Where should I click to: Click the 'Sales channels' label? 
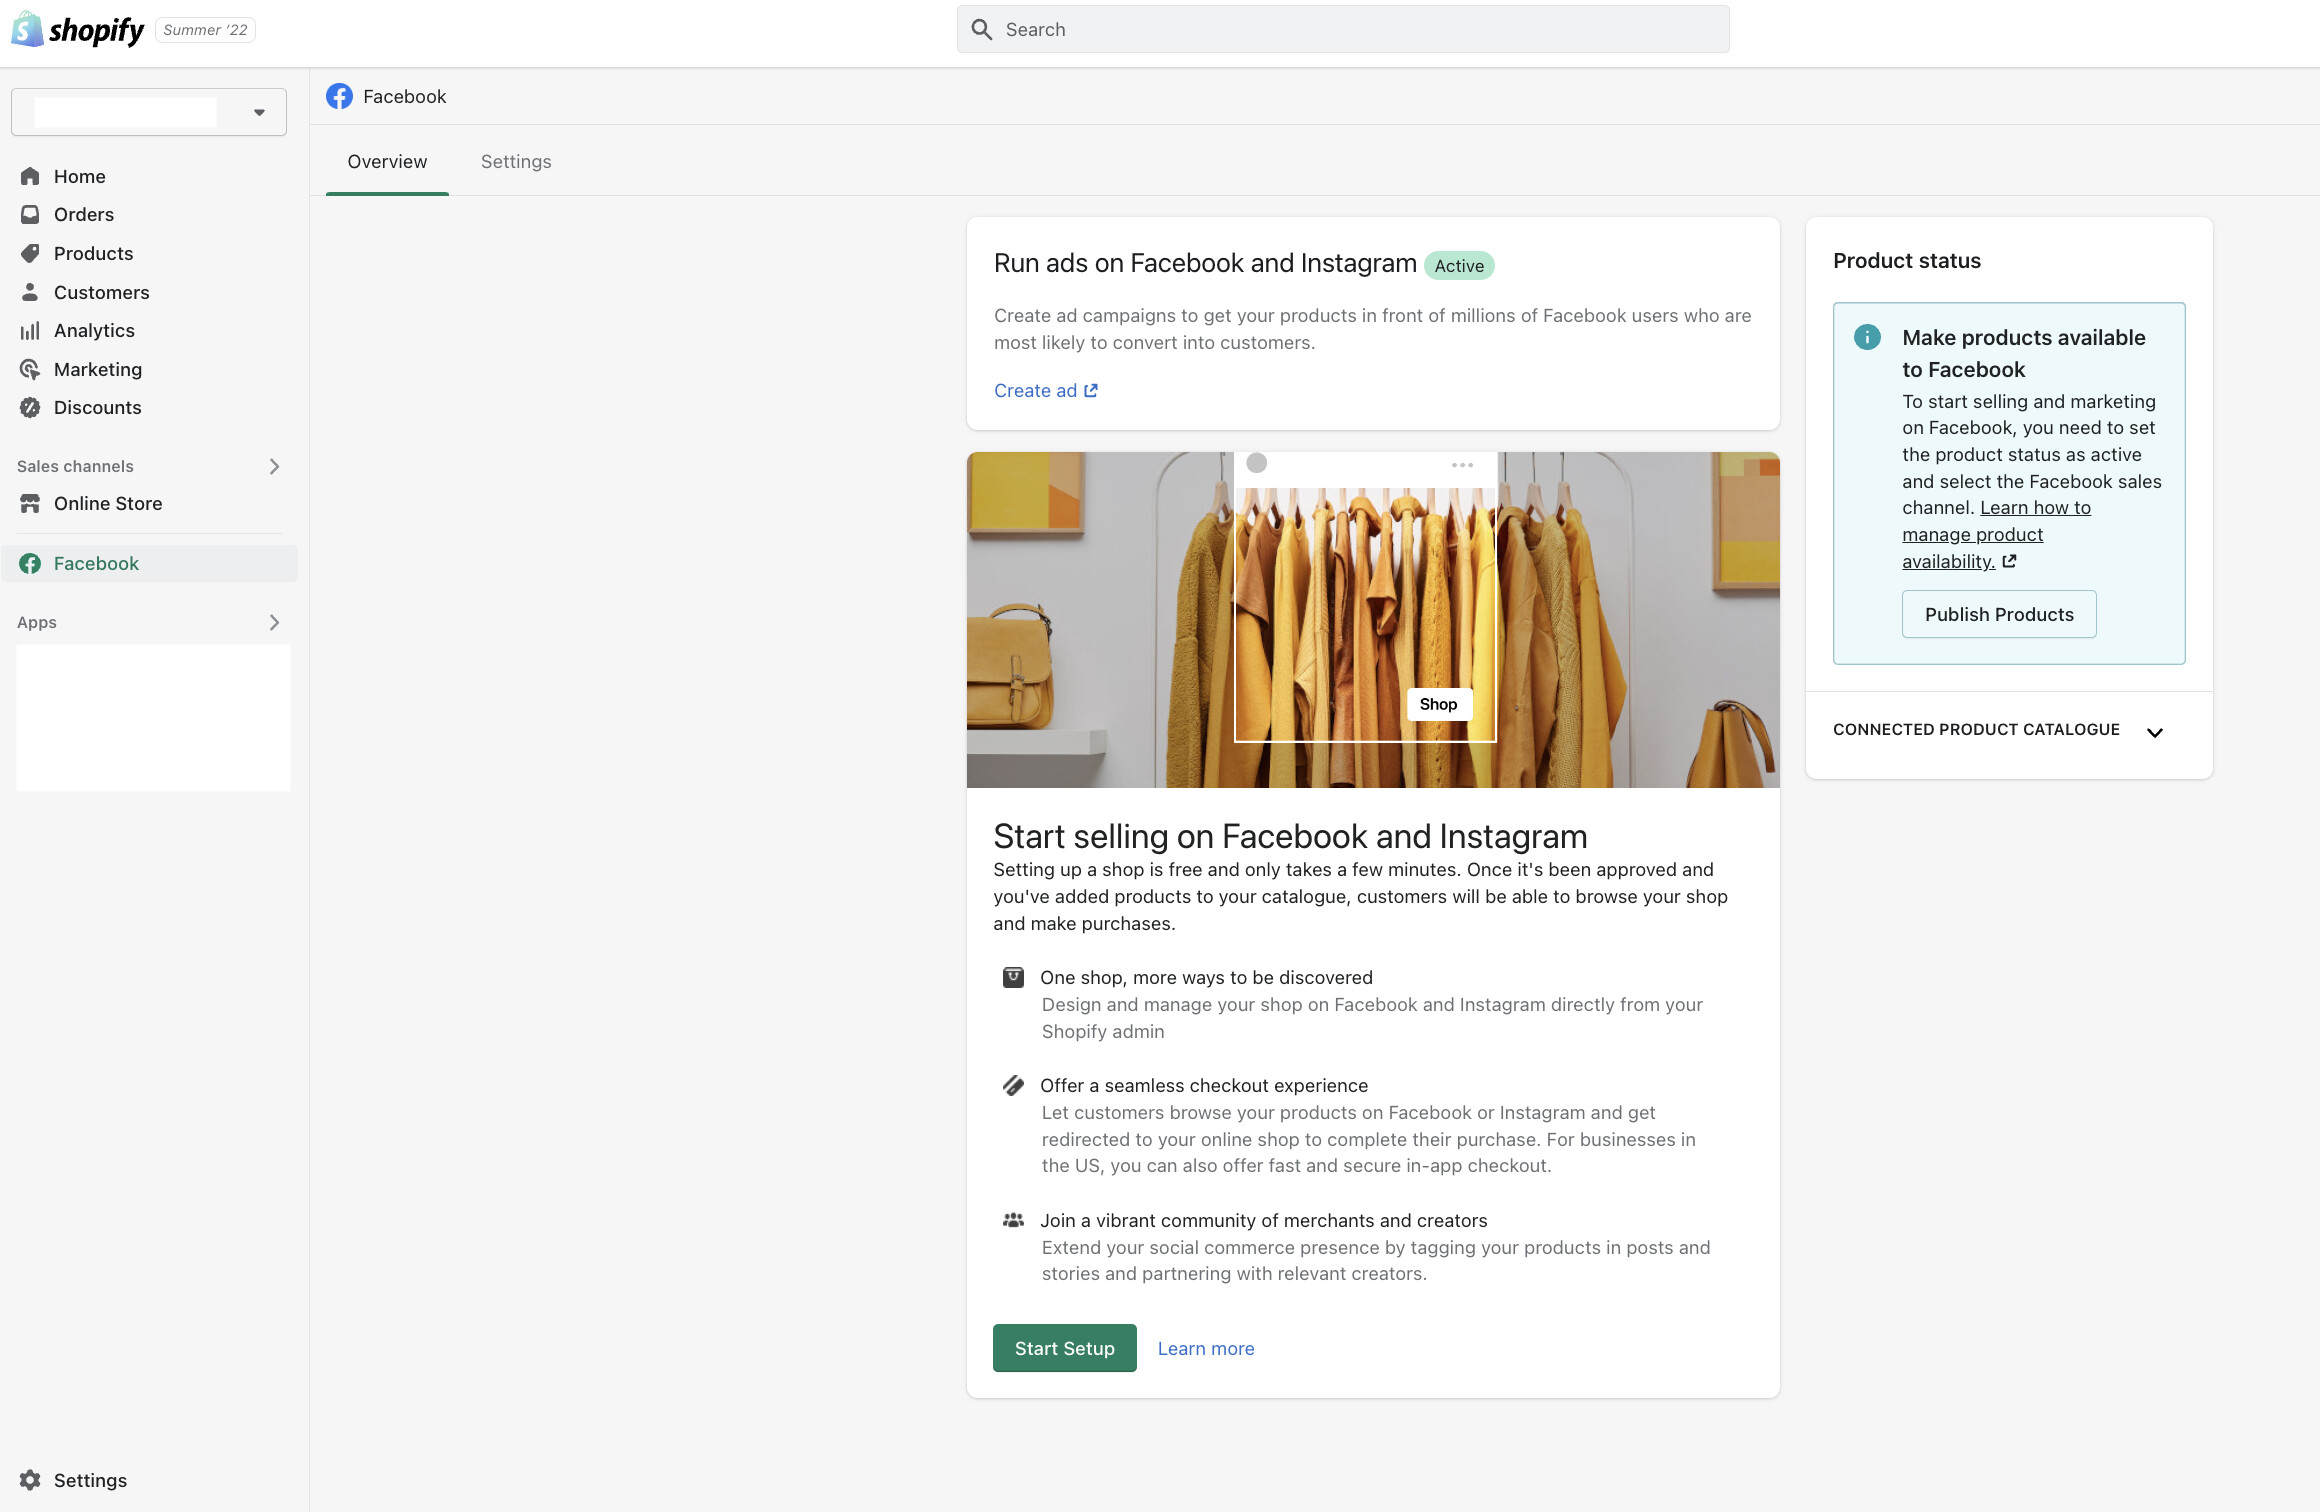pyautogui.click(x=75, y=466)
